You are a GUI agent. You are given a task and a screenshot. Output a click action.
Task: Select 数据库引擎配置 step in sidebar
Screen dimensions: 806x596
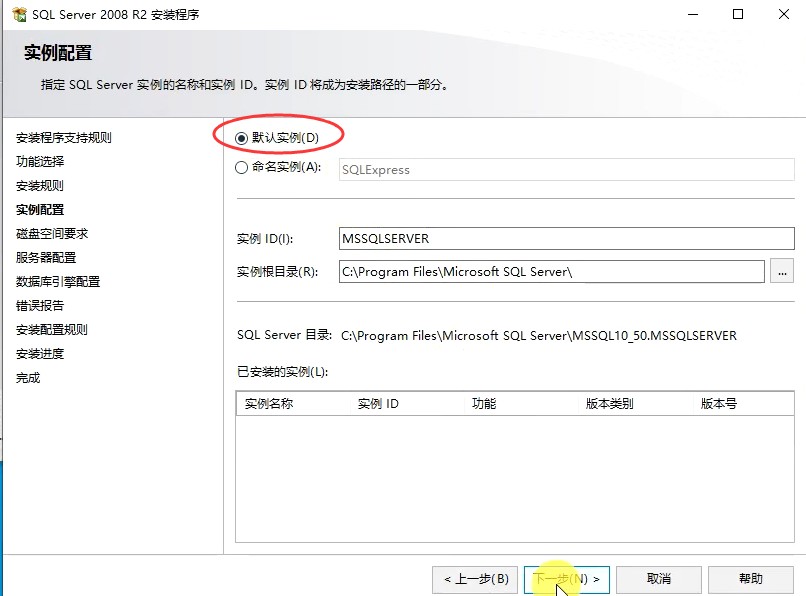pyautogui.click(x=58, y=282)
